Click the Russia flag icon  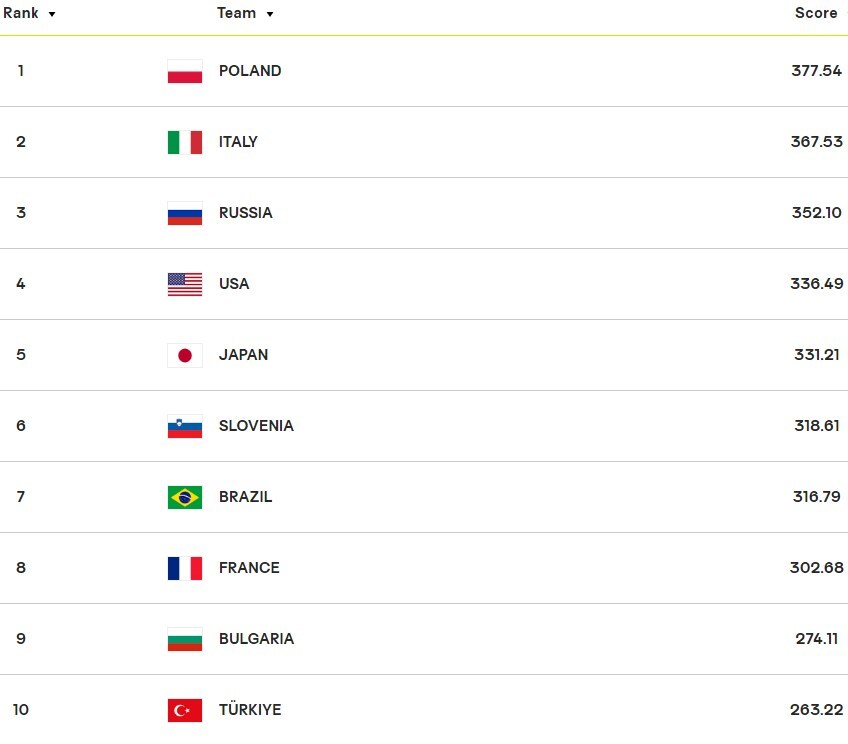[185, 213]
